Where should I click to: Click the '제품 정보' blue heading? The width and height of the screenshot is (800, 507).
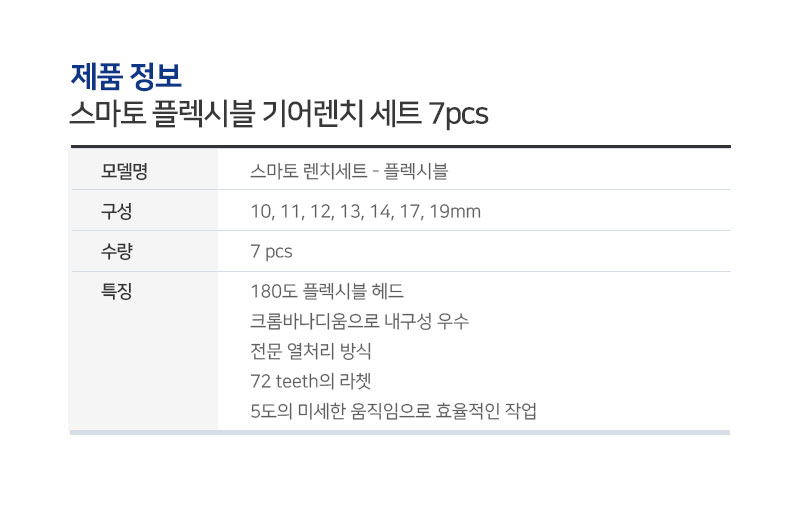(x=126, y=77)
